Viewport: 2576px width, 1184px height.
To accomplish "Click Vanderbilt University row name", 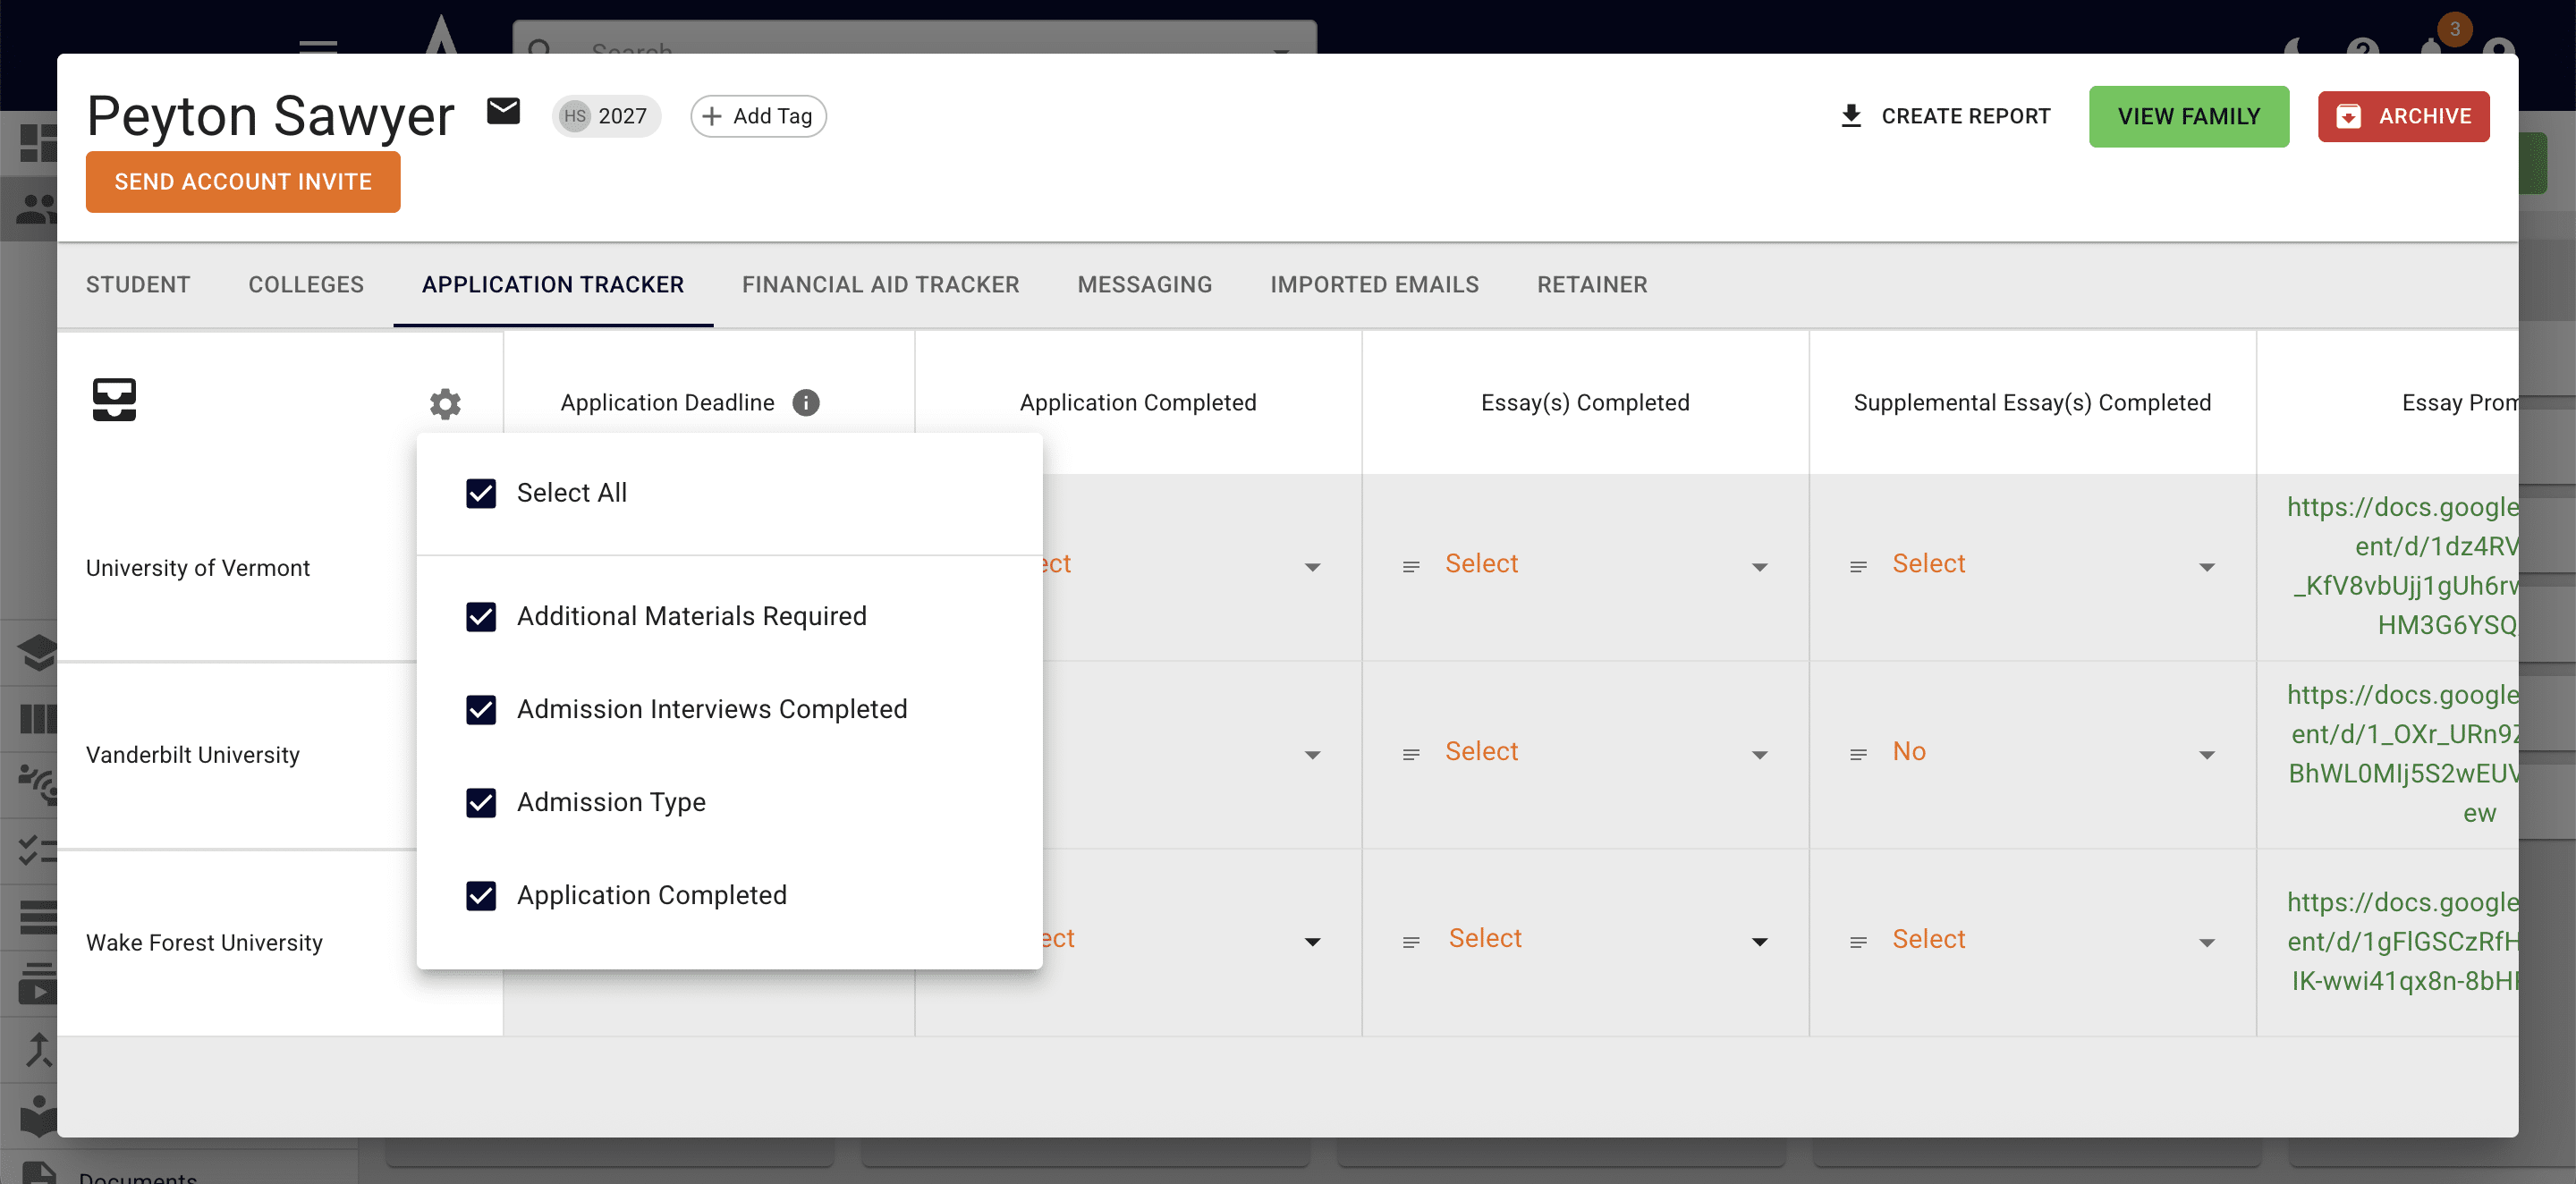I will (193, 755).
